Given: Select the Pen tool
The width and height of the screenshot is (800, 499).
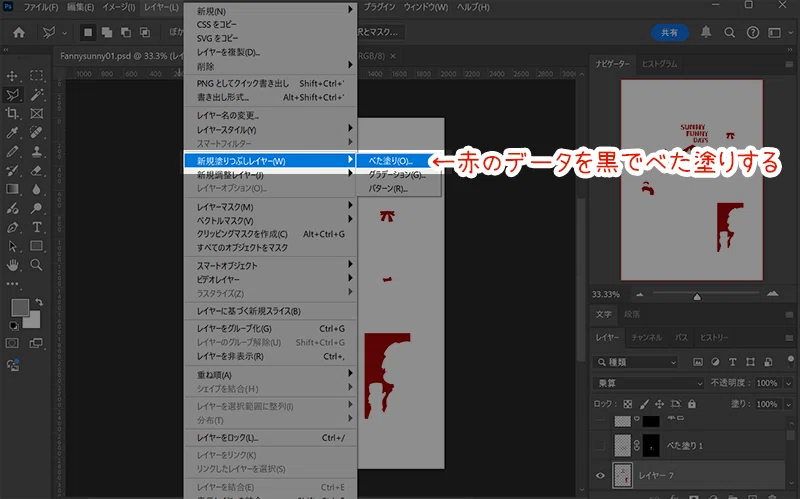Looking at the screenshot, I should click(12, 227).
